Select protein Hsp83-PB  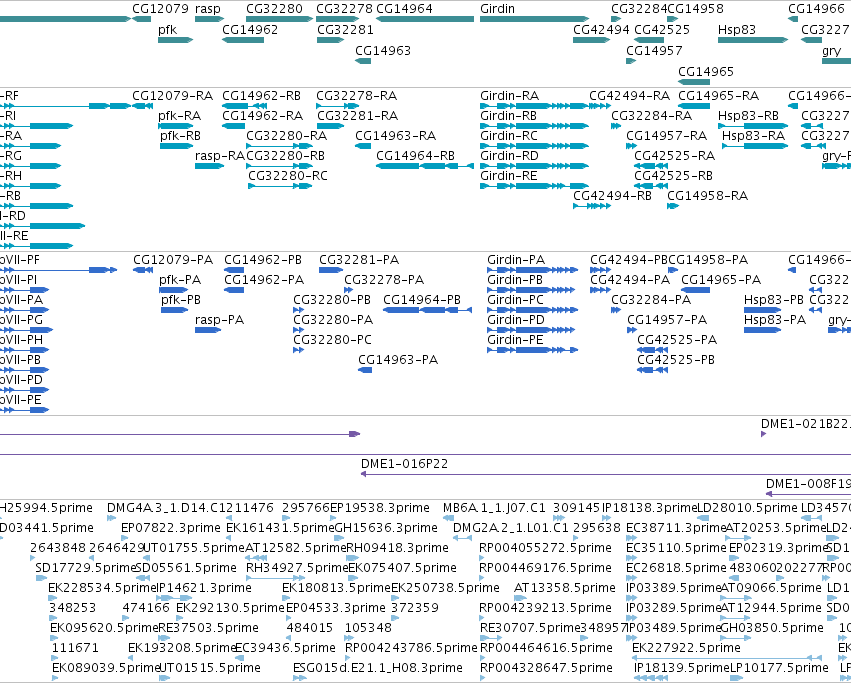tap(763, 310)
